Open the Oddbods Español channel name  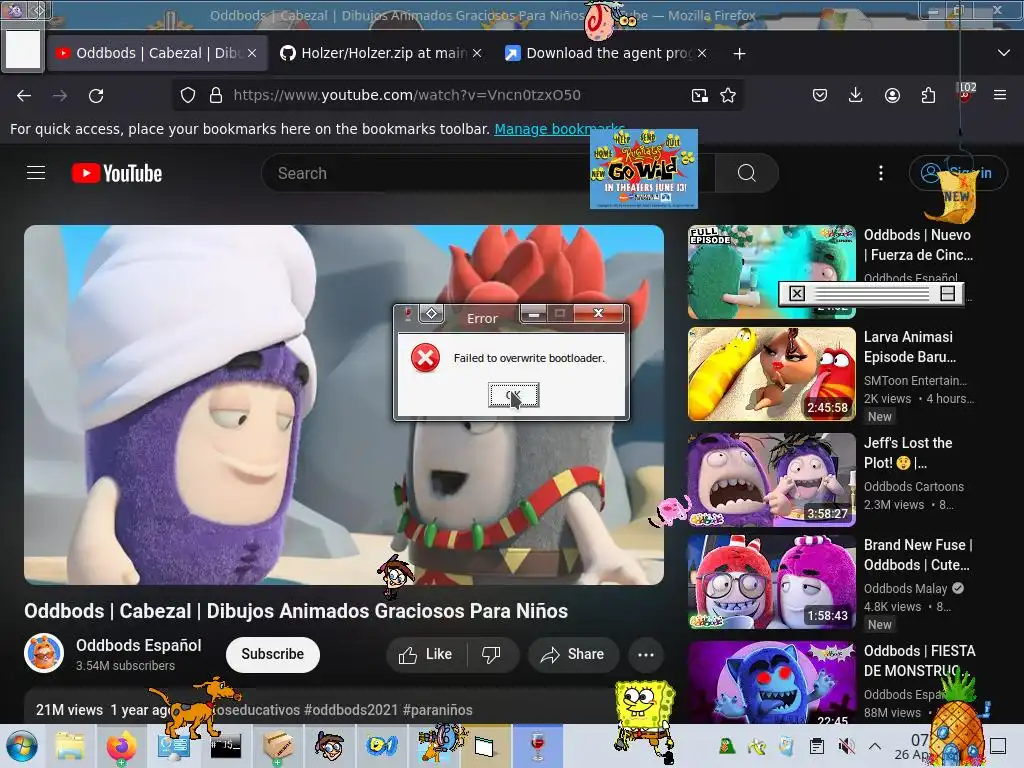[x=138, y=645]
